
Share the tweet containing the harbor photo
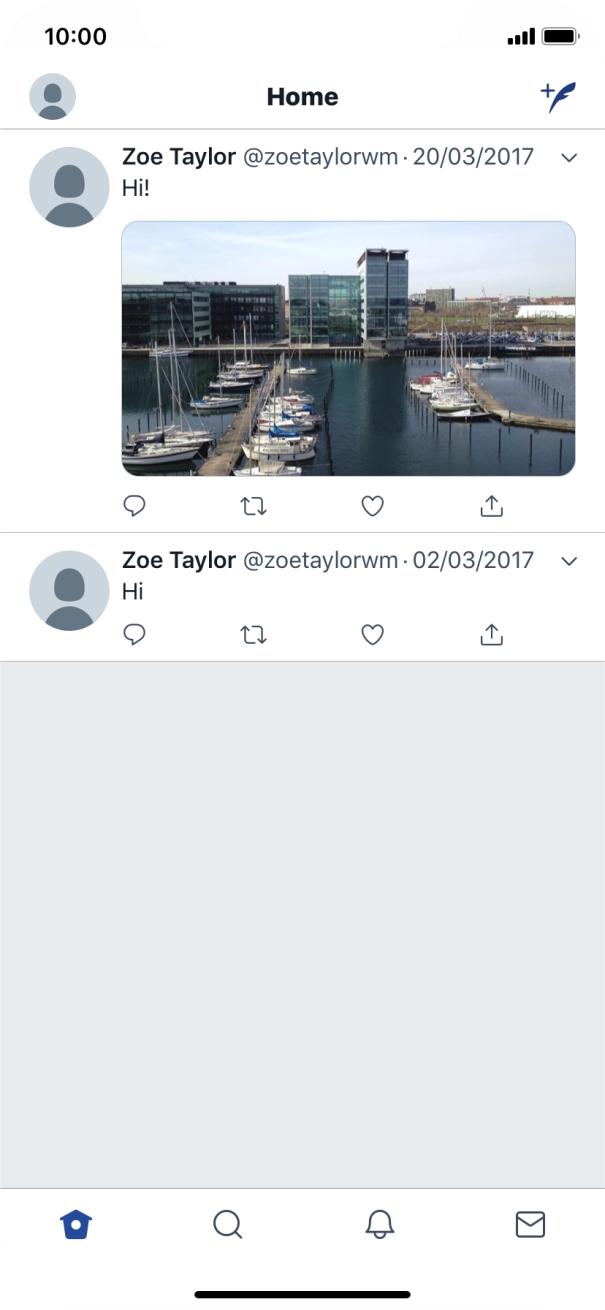(x=490, y=506)
